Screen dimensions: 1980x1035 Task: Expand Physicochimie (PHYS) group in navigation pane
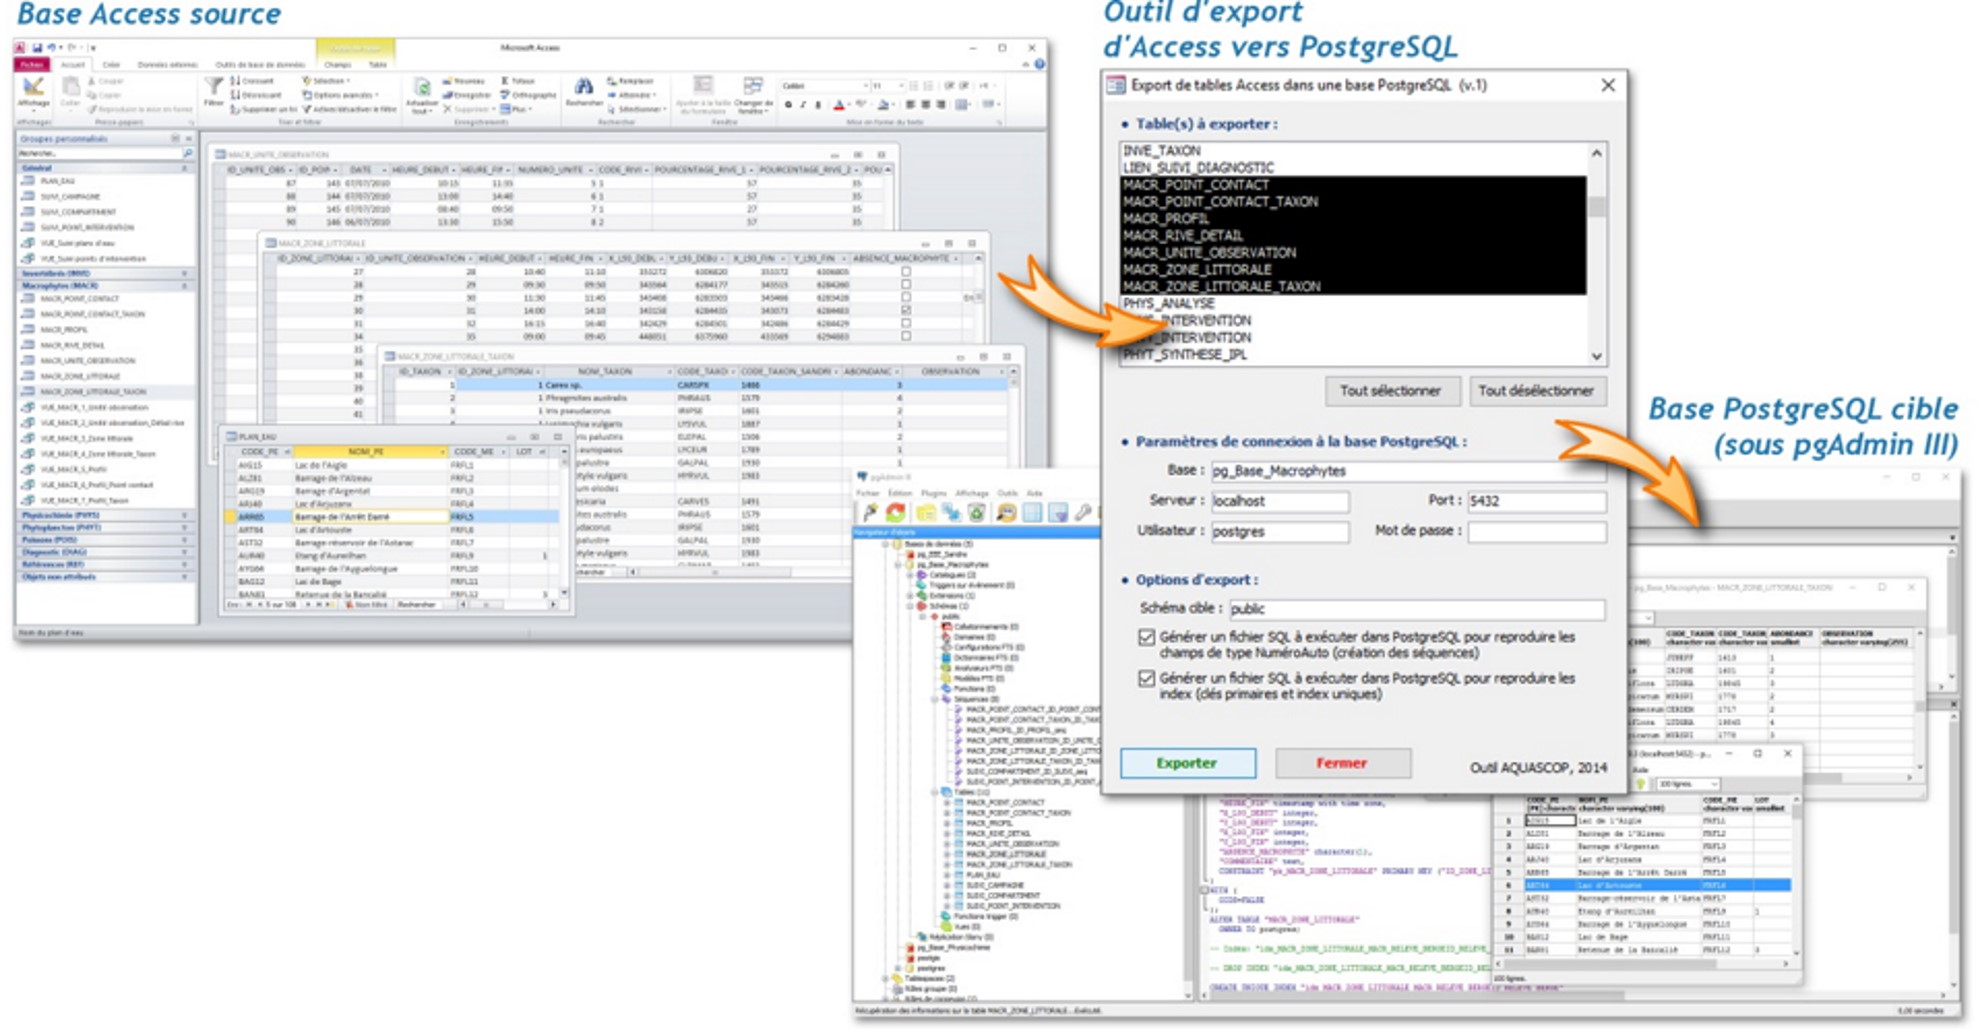pyautogui.click(x=184, y=515)
